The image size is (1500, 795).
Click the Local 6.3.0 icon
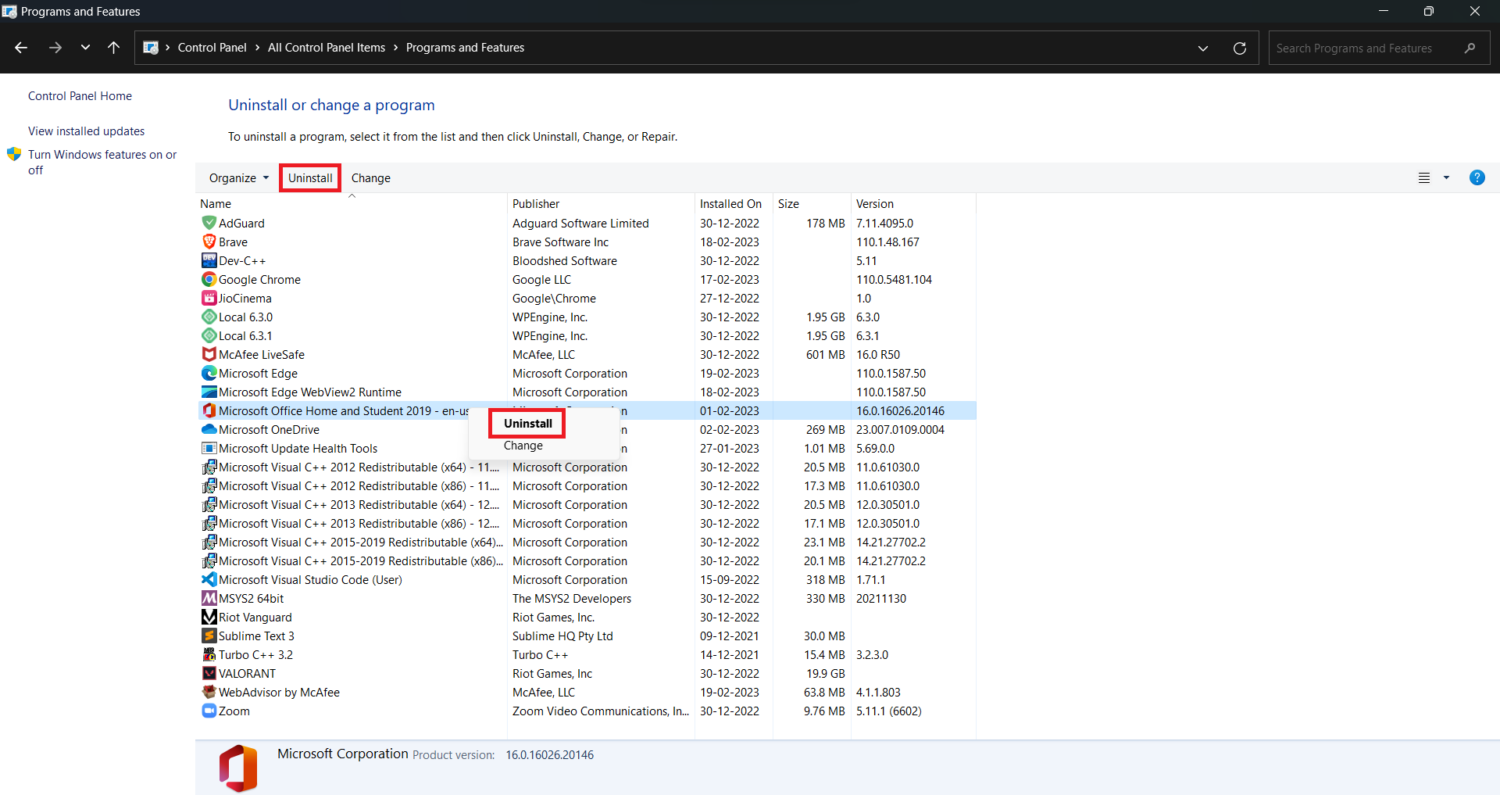pyautogui.click(x=209, y=317)
